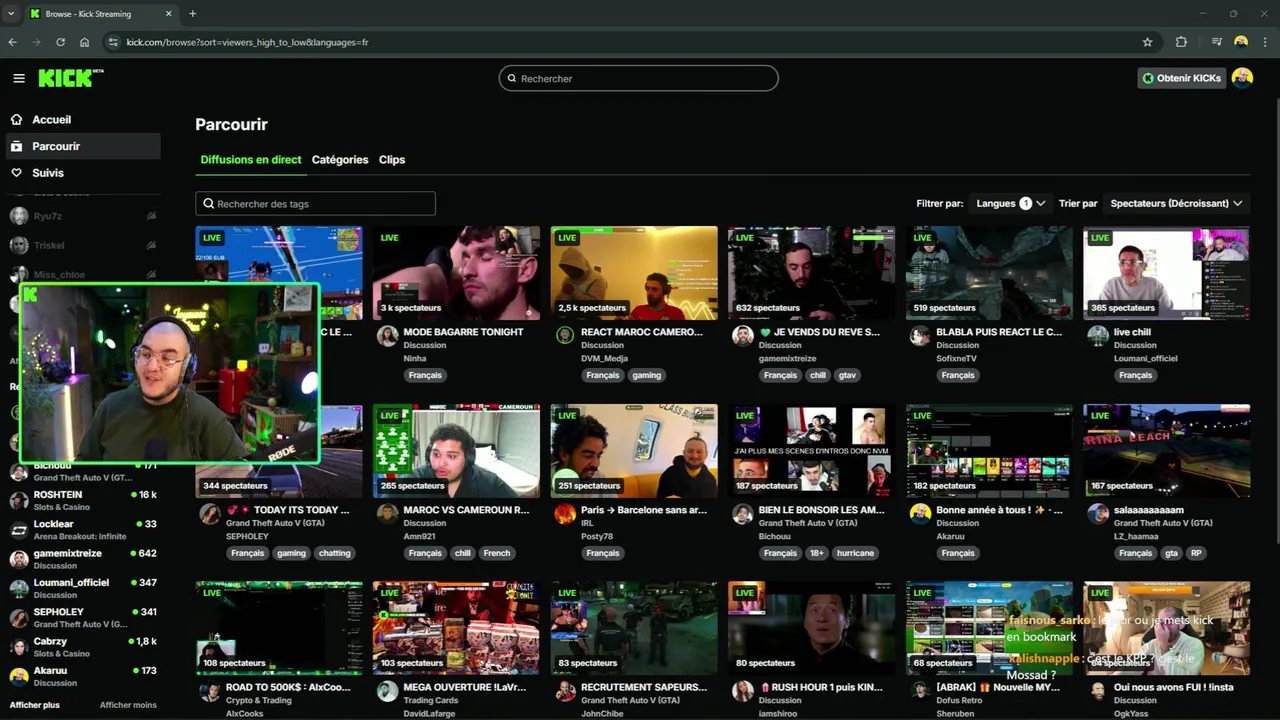This screenshot has height=720, width=1280.
Task: Open Posty78 channel avatar
Action: (x=565, y=514)
